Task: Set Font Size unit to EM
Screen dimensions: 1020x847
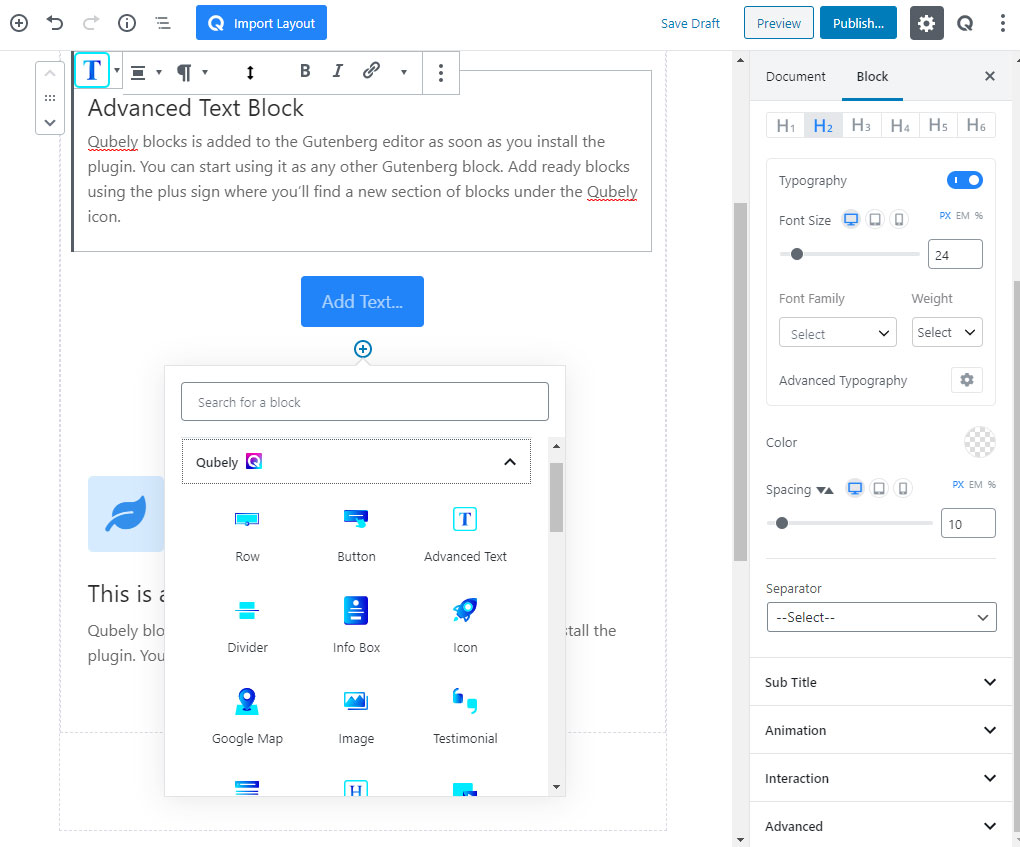Action: click(962, 215)
